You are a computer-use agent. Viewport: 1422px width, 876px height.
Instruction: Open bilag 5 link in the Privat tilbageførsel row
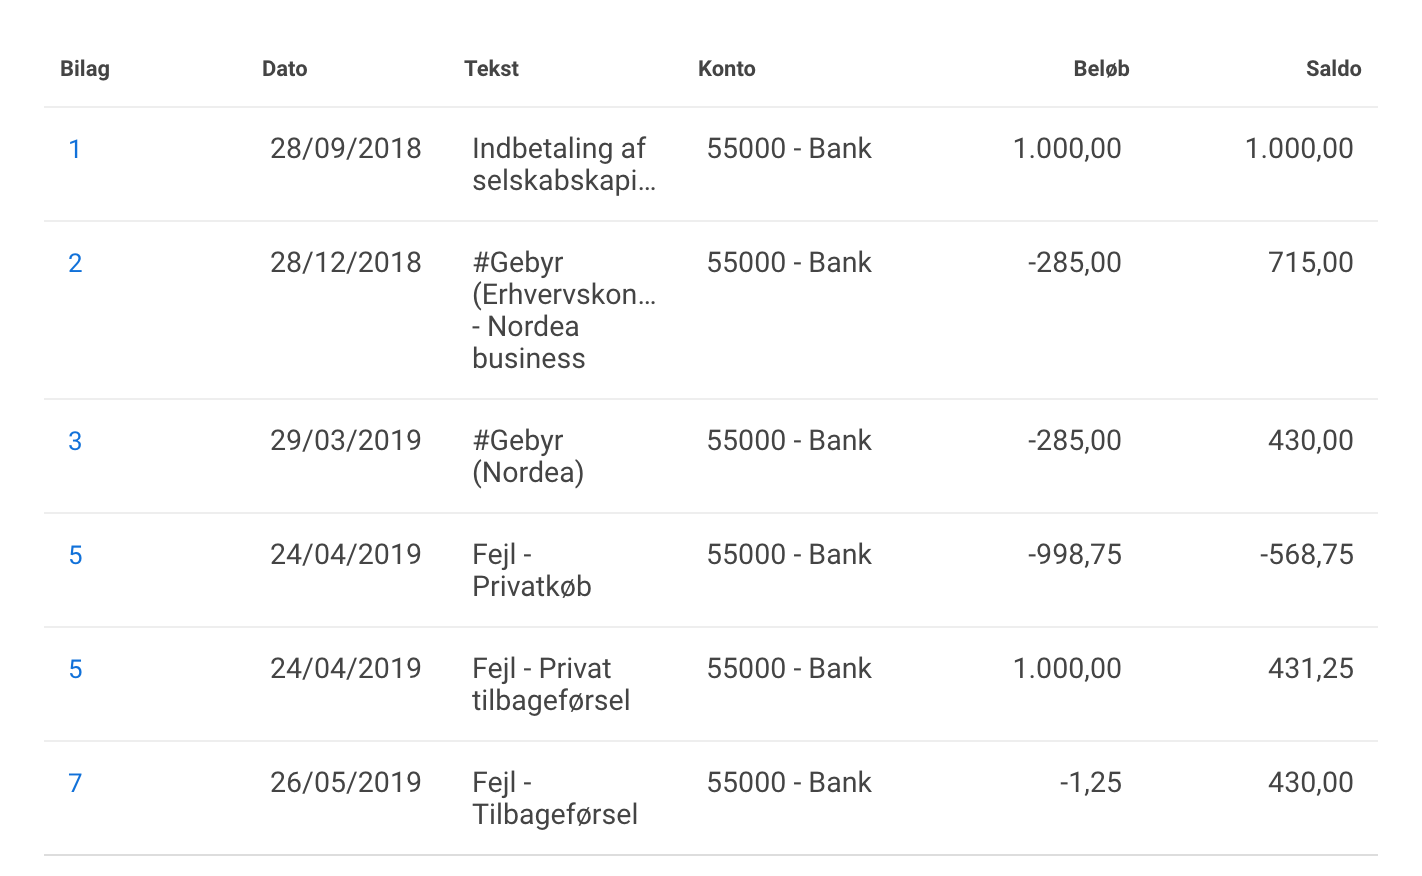tap(75, 669)
